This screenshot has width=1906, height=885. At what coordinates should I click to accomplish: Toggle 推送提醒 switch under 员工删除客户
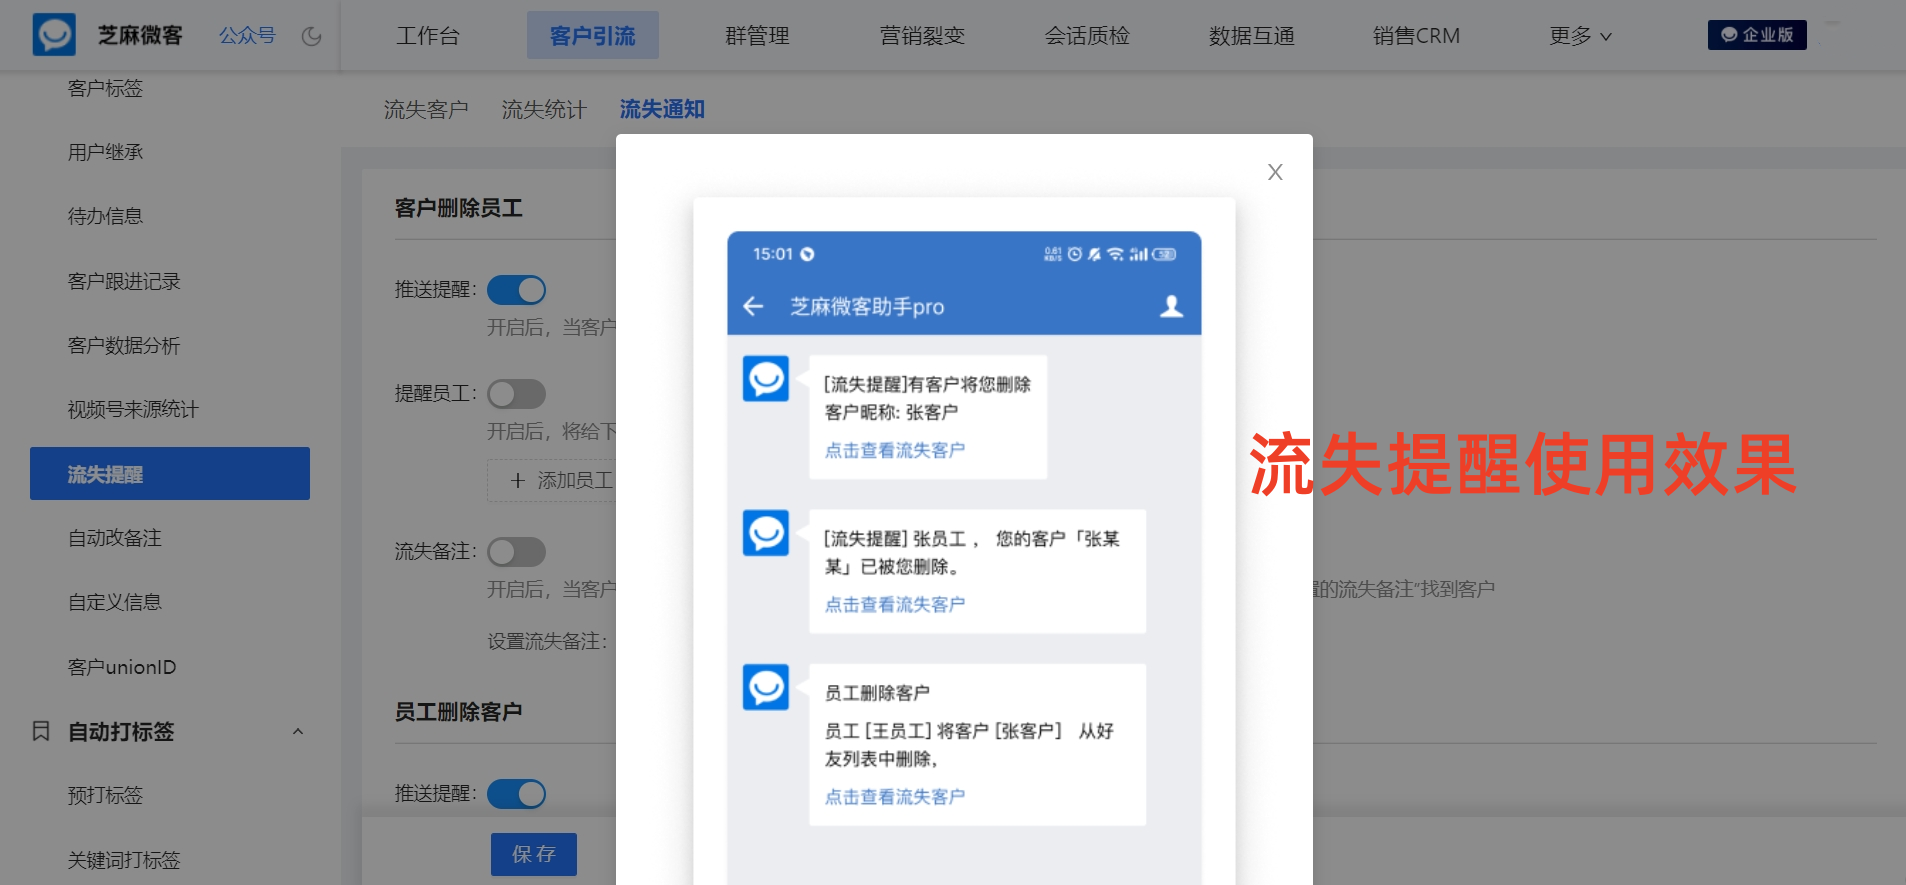[516, 794]
